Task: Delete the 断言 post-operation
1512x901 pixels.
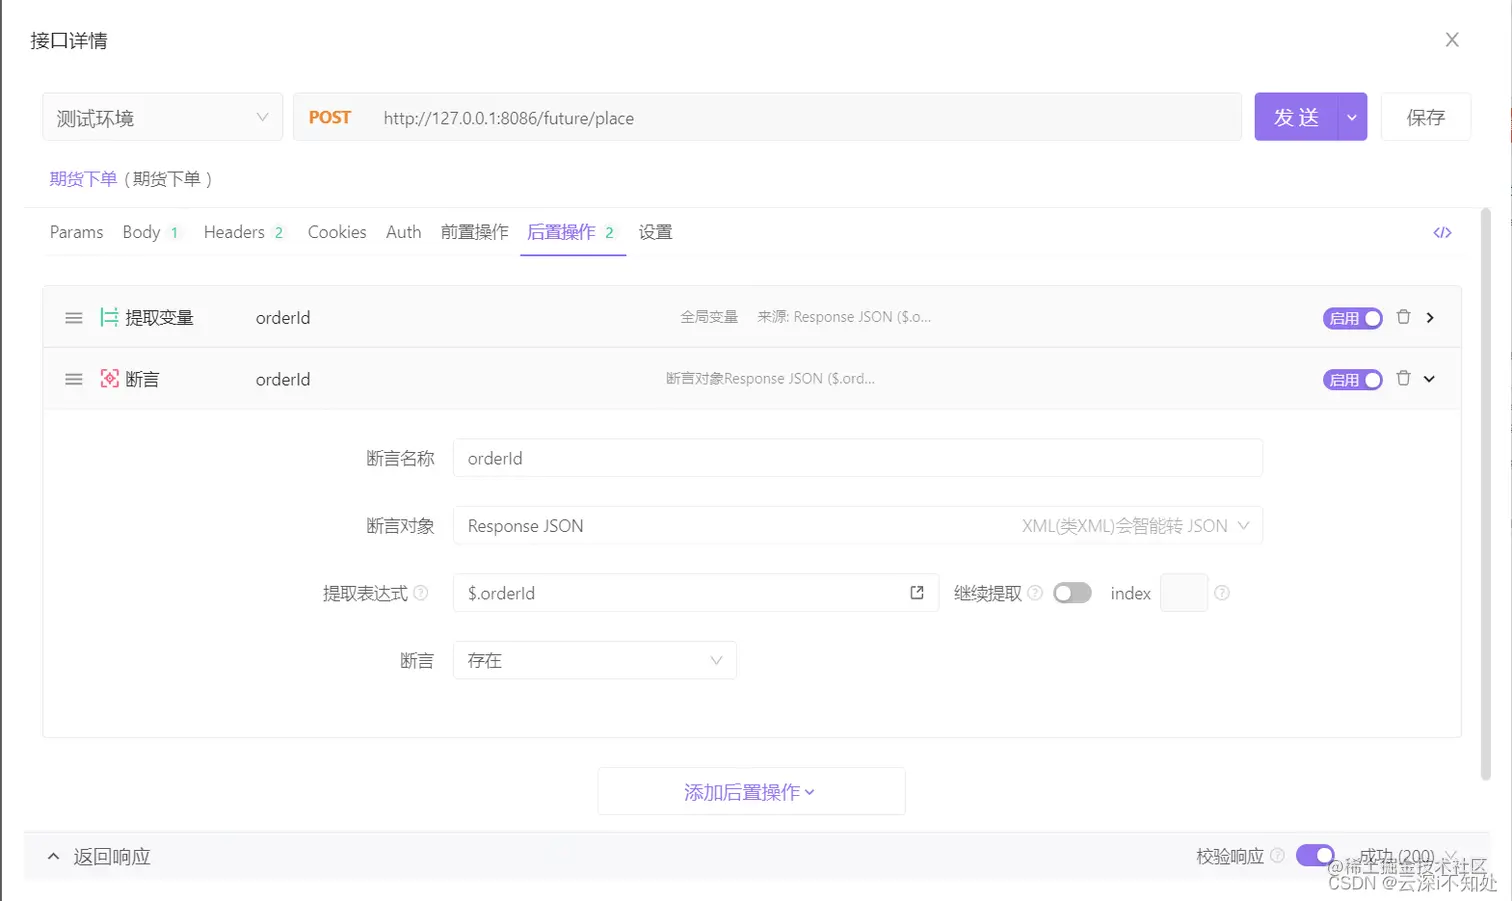Action: tap(1403, 378)
